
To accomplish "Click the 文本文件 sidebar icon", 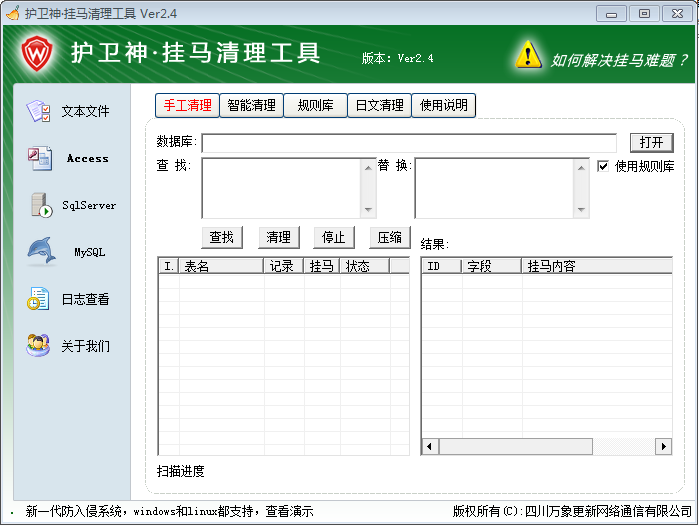I will coord(40,111).
